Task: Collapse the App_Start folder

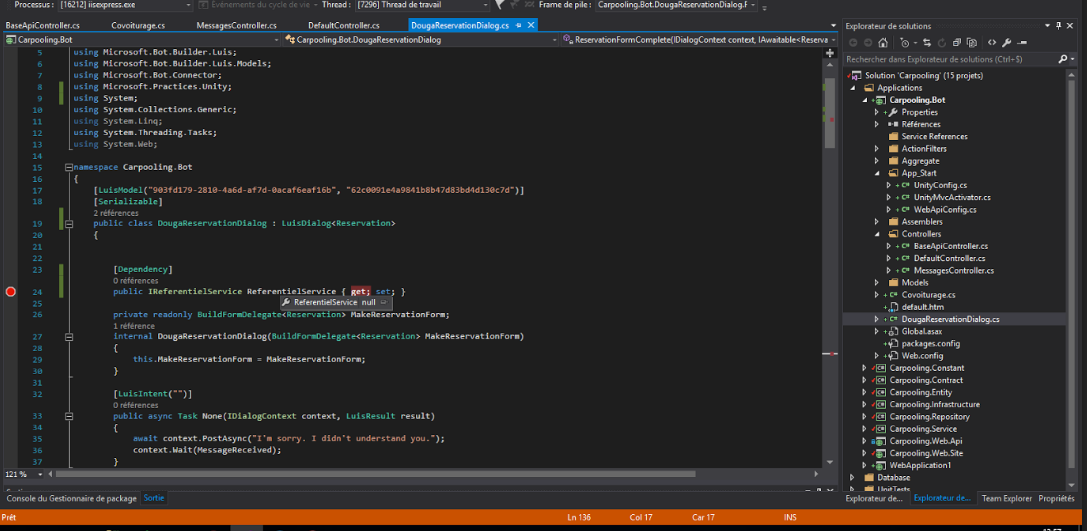Action: point(876,173)
